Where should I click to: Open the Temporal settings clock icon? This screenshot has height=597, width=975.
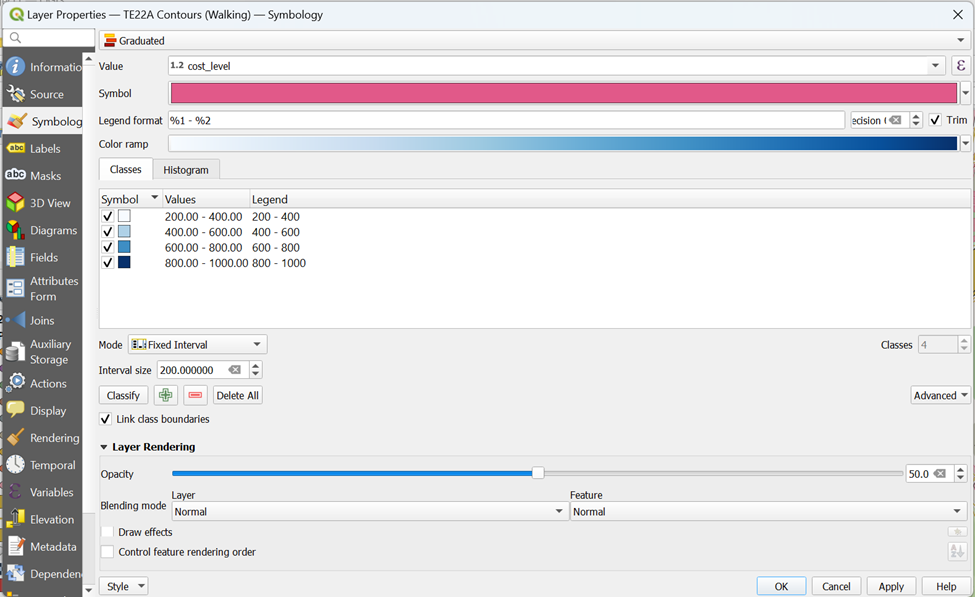pyautogui.click(x=15, y=465)
